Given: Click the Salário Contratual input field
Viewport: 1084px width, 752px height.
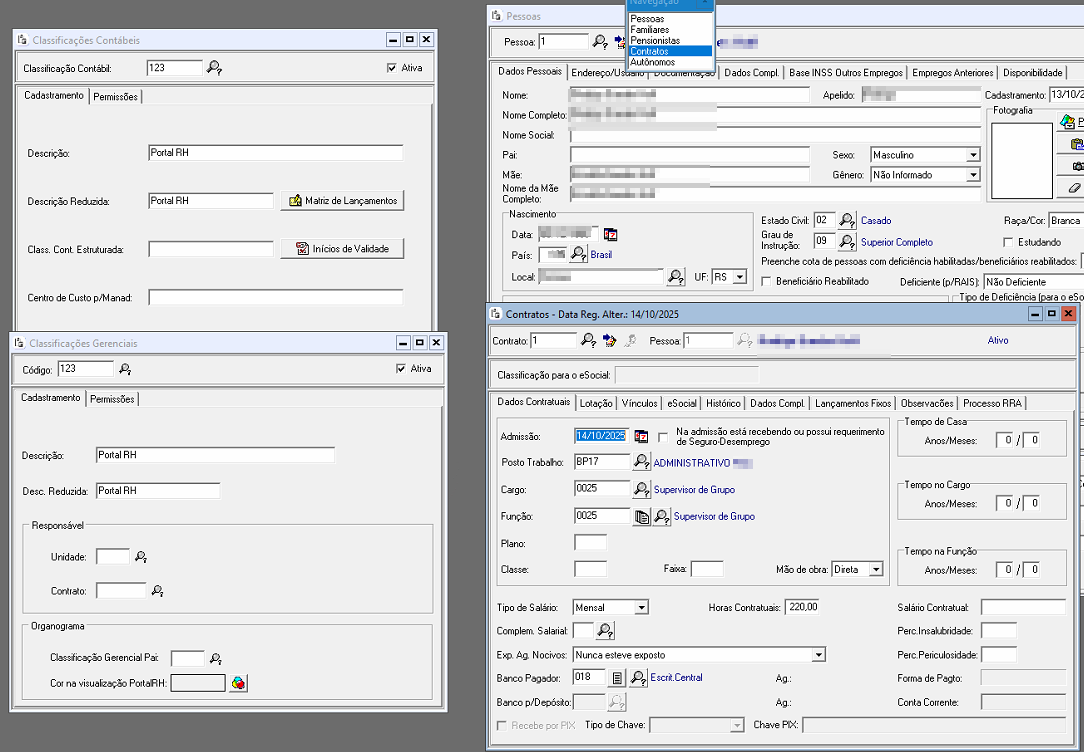Looking at the screenshot, I should pos(1023,607).
